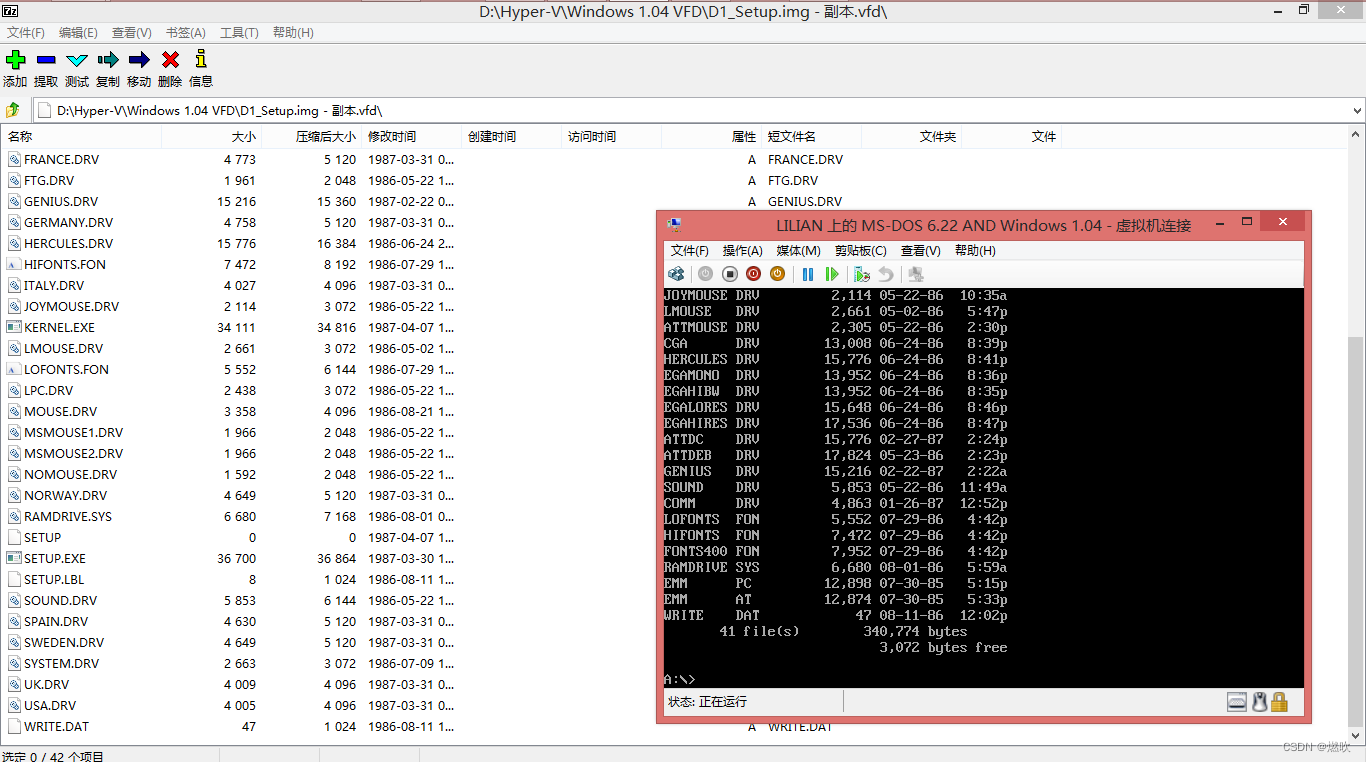Click the green Add (添加) plus icon
This screenshot has width=1366, height=762.
point(15,60)
